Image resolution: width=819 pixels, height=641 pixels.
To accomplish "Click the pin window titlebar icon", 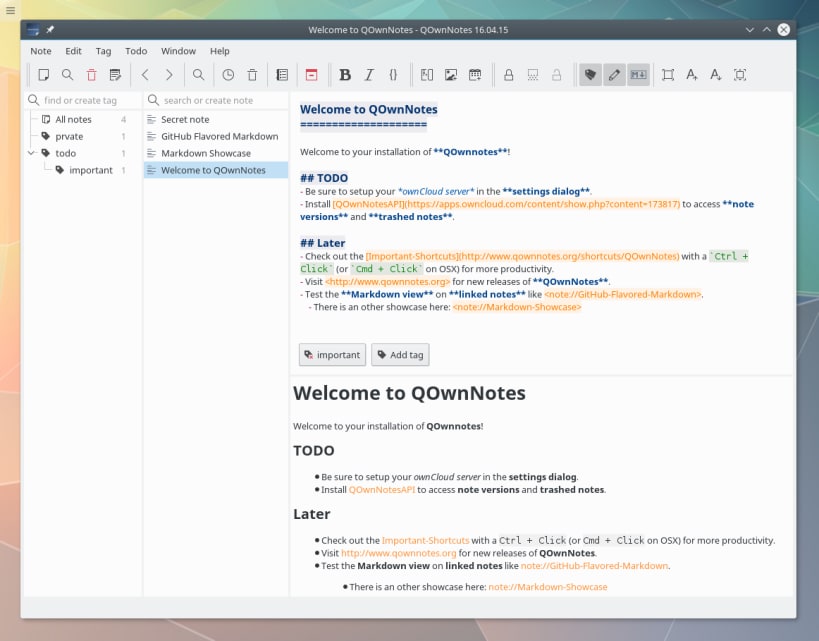I will pyautogui.click(x=50, y=30).
